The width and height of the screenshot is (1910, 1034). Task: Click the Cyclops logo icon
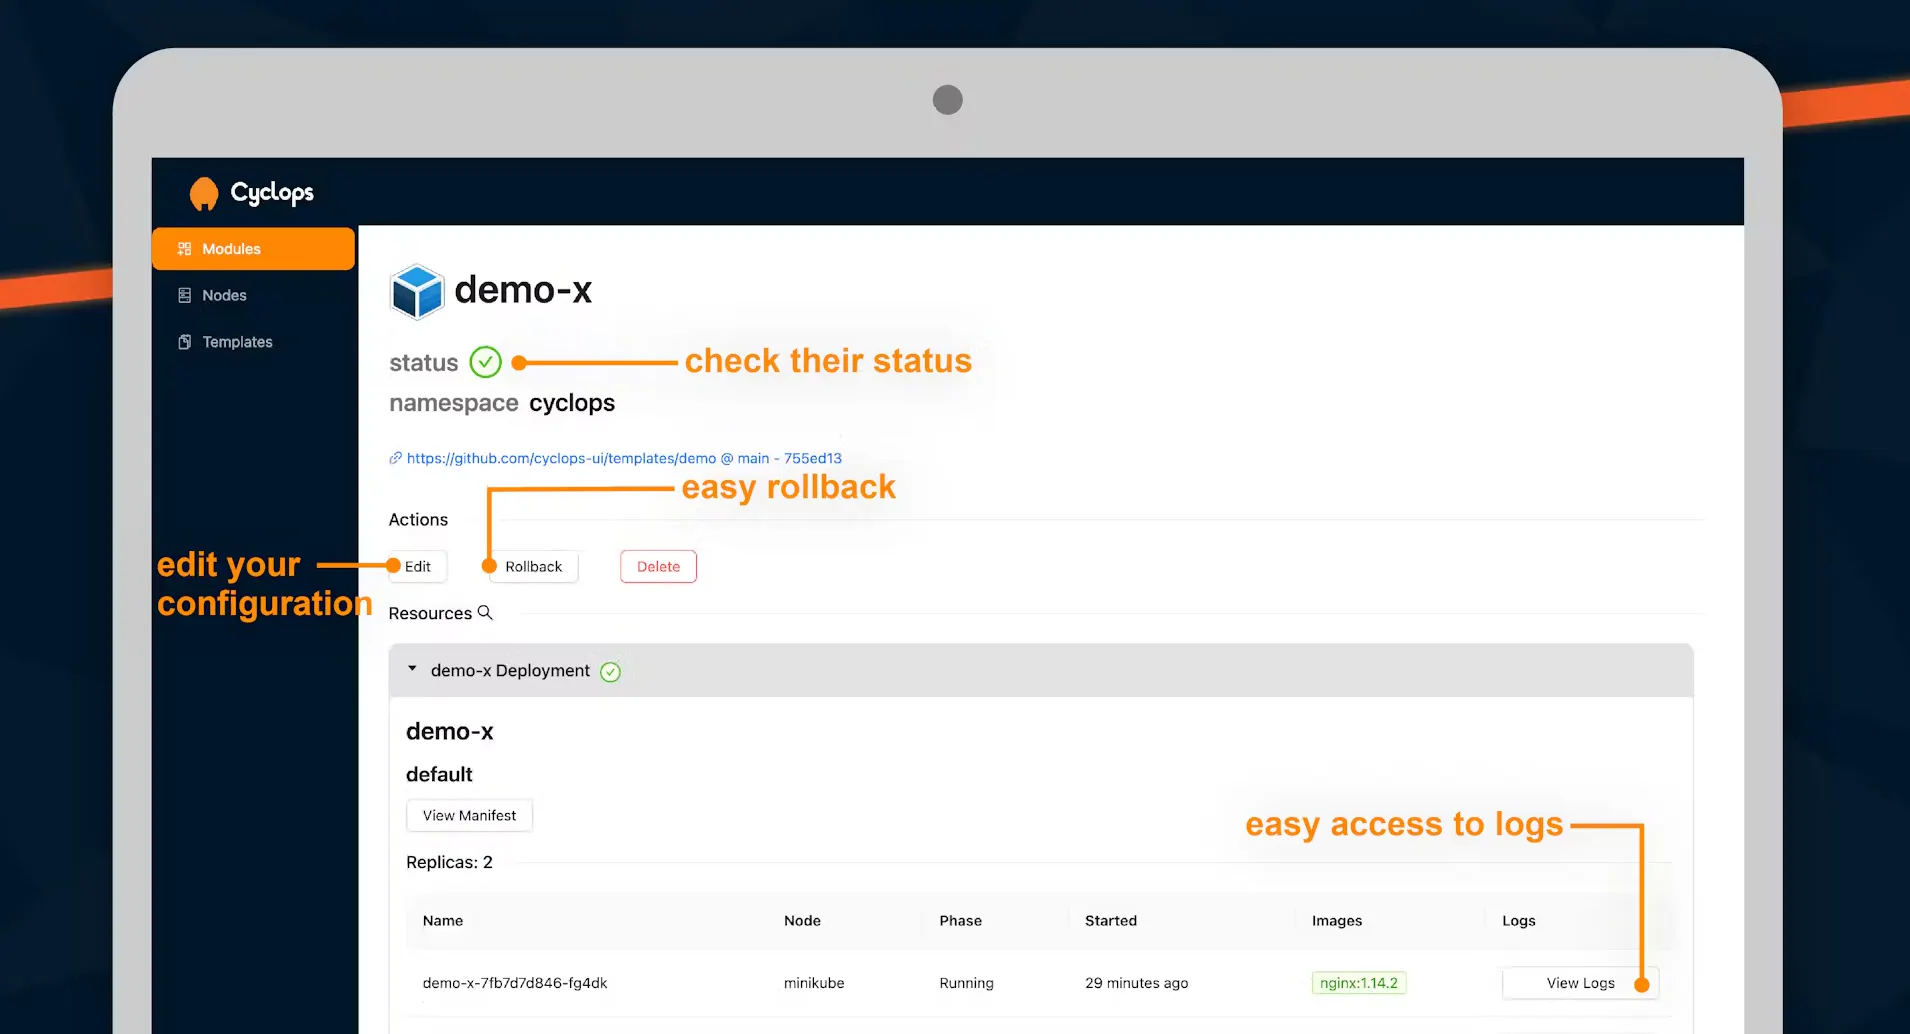coord(204,193)
